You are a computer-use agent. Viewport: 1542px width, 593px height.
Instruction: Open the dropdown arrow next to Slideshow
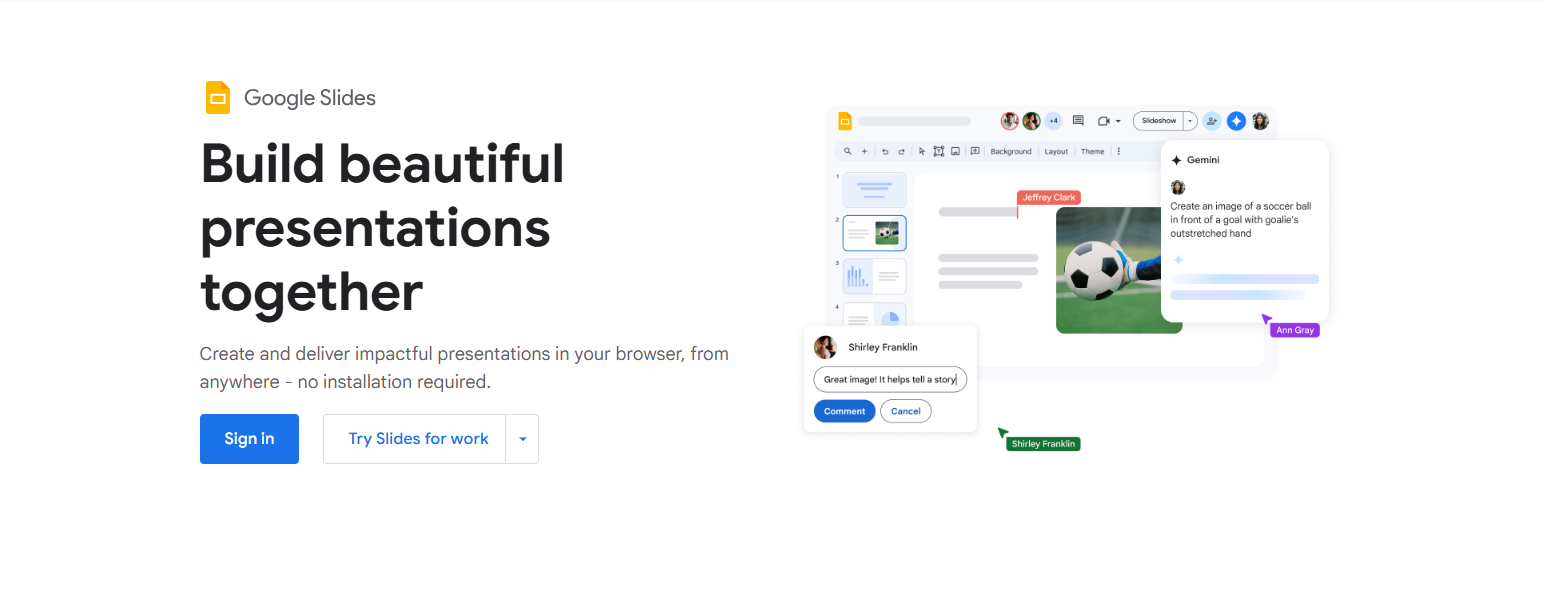pyautogui.click(x=1191, y=121)
